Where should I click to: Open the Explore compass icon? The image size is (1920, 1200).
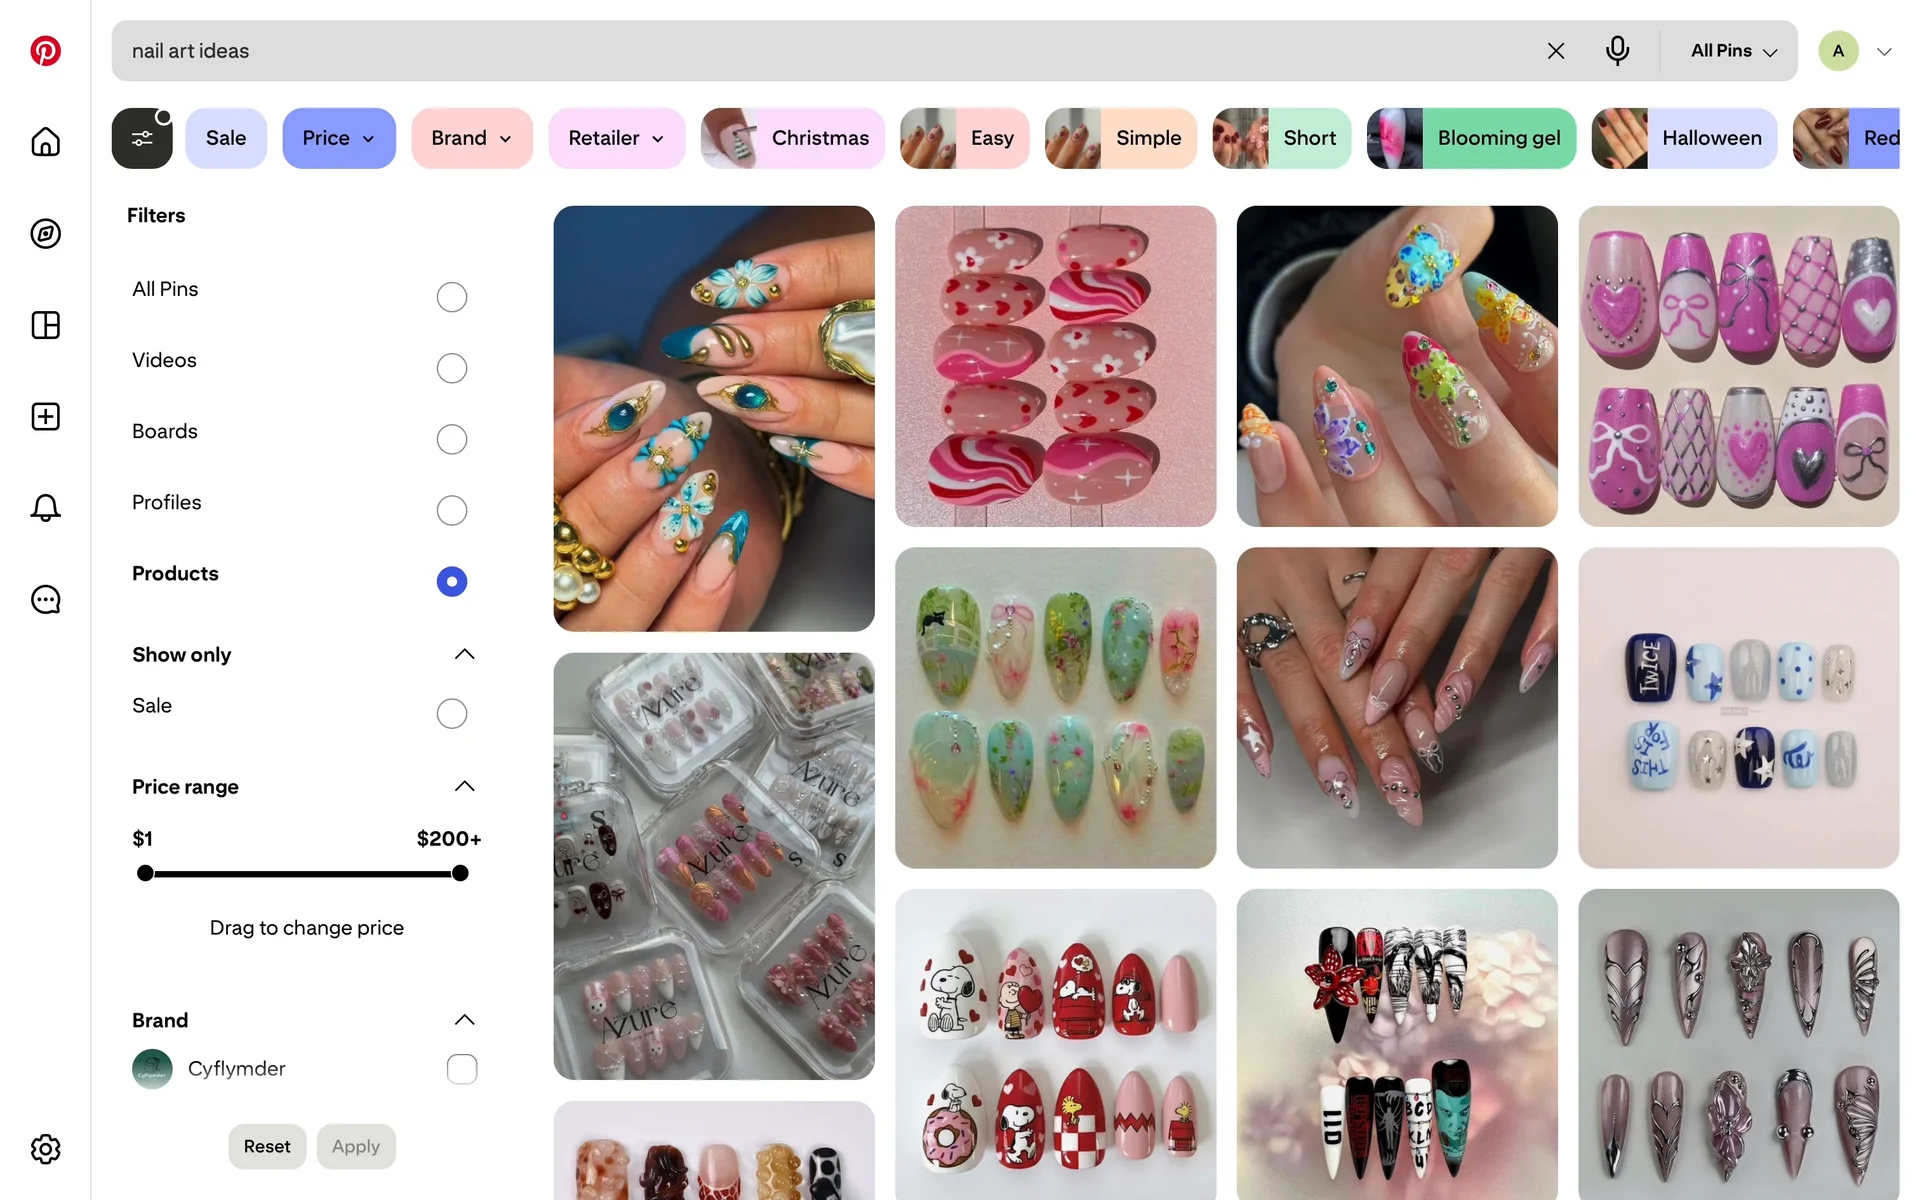tap(45, 234)
